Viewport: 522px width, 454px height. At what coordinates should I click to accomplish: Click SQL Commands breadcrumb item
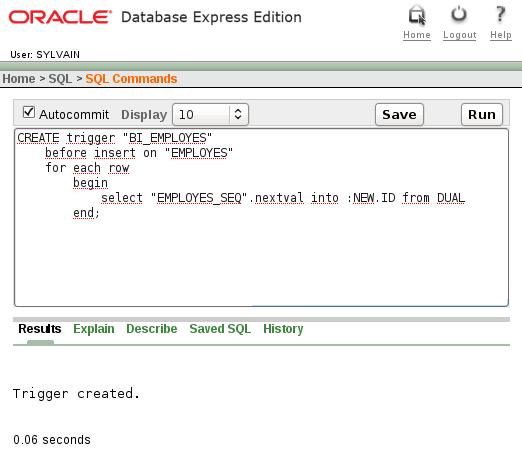131,79
